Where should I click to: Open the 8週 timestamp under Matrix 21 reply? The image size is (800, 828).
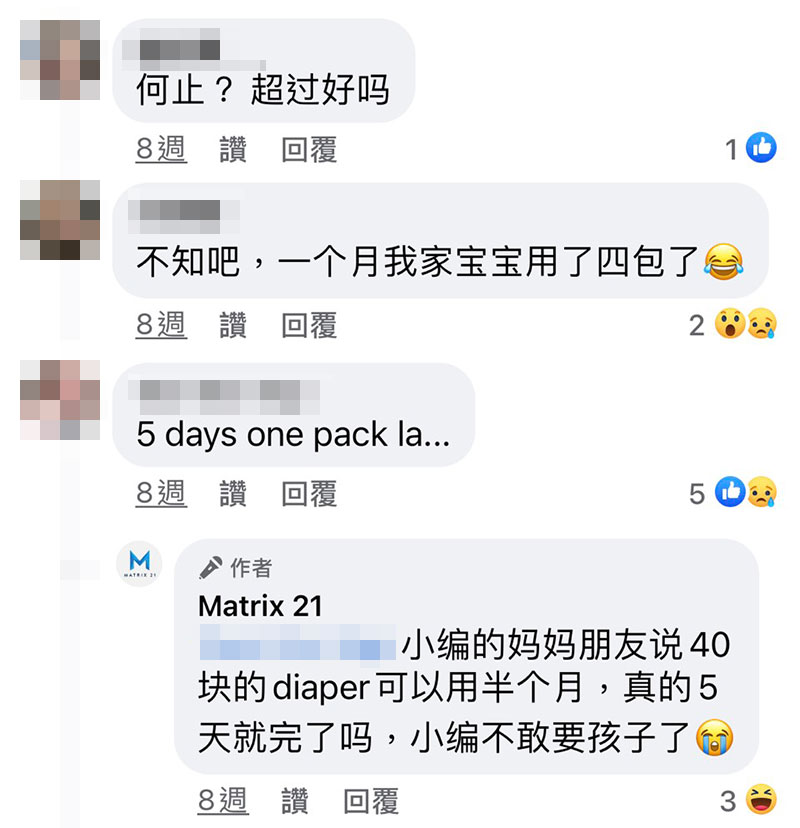pos(223,801)
